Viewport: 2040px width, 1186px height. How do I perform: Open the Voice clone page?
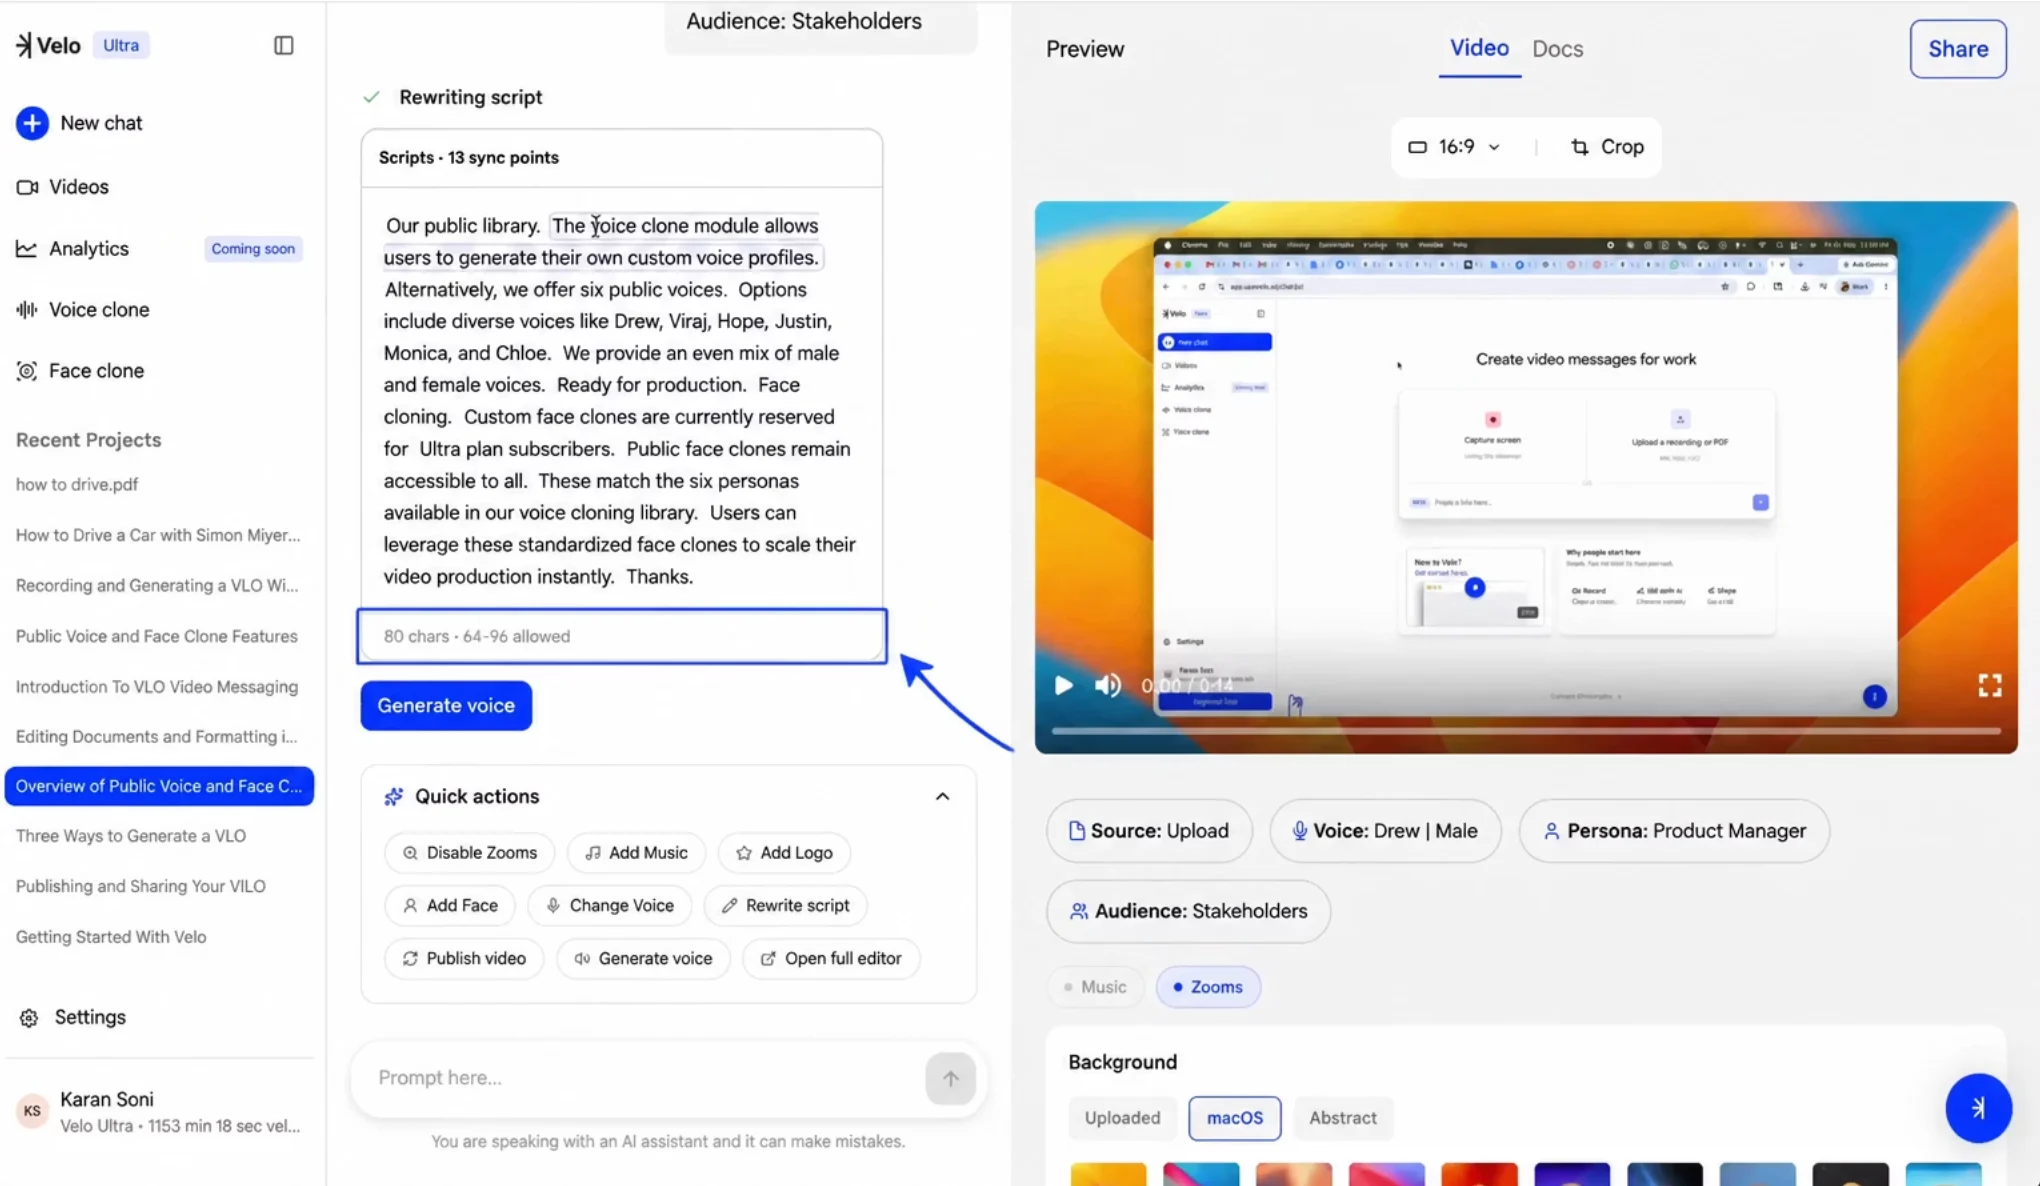(x=83, y=310)
